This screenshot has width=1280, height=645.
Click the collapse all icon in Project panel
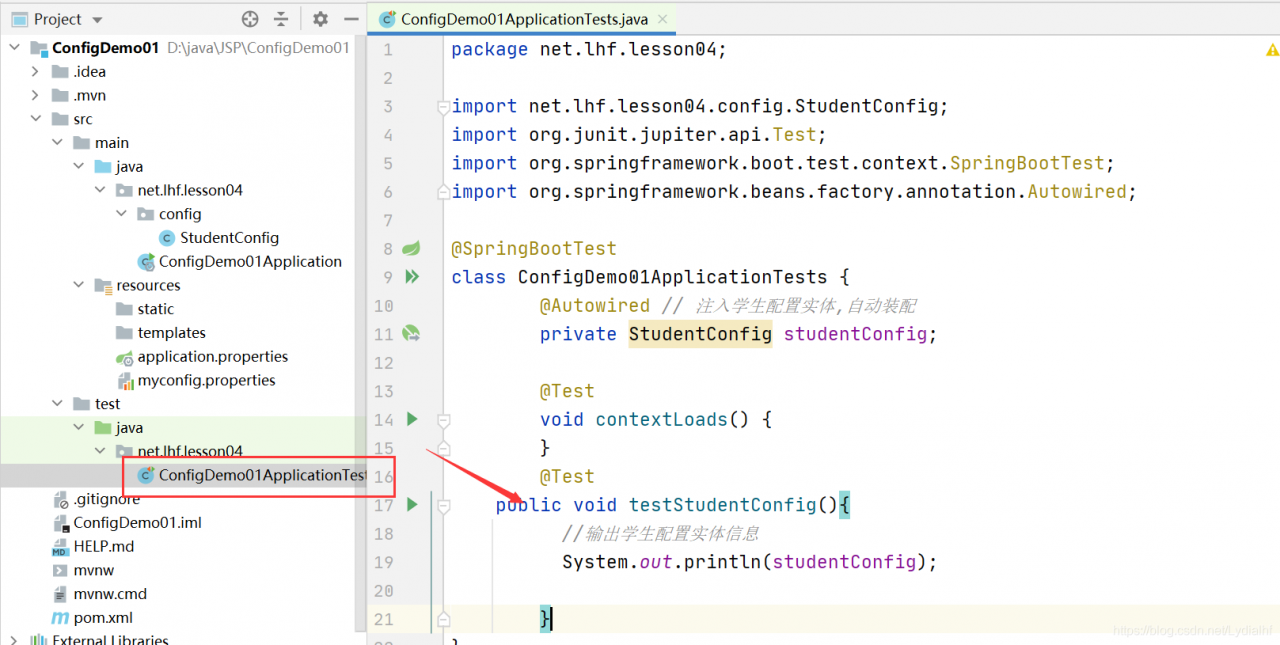281,19
